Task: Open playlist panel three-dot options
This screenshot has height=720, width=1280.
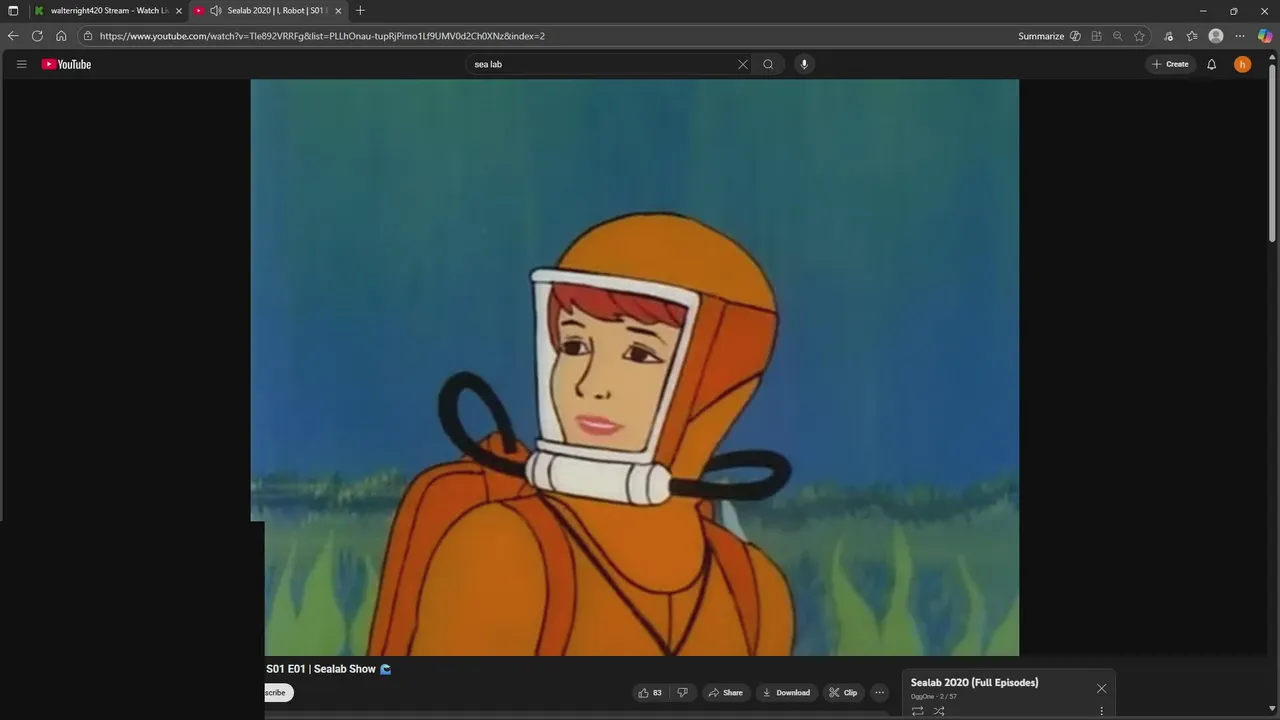Action: [1101, 711]
